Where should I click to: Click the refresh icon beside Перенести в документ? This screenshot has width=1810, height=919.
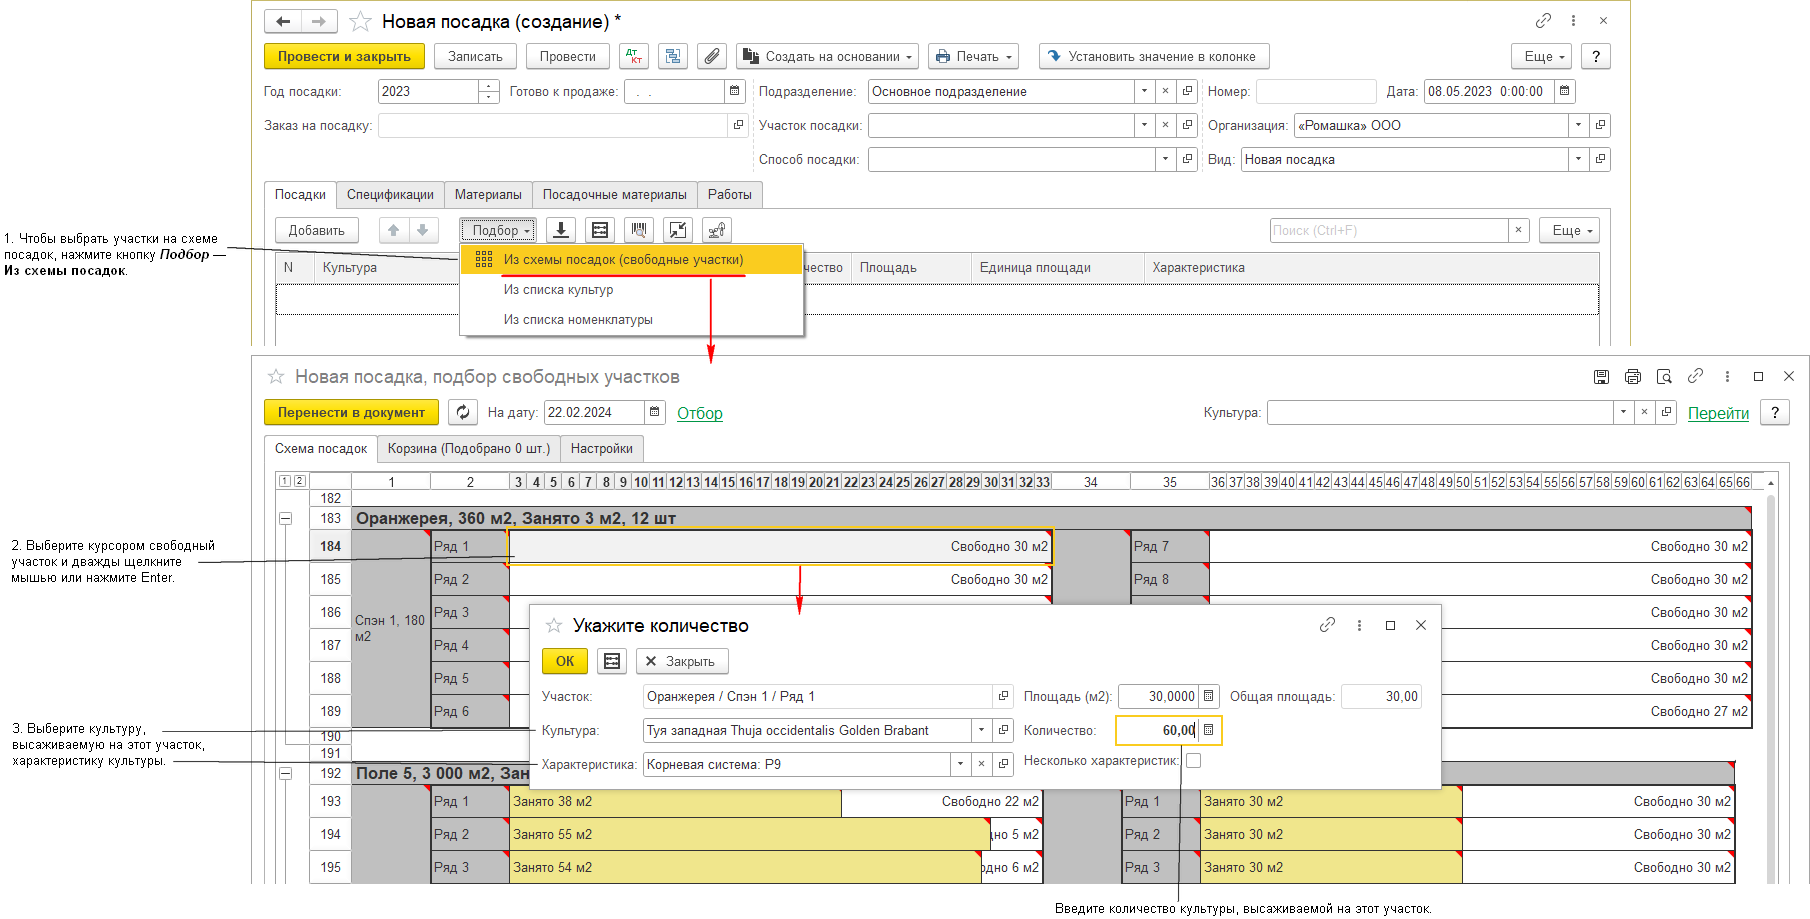pyautogui.click(x=463, y=412)
